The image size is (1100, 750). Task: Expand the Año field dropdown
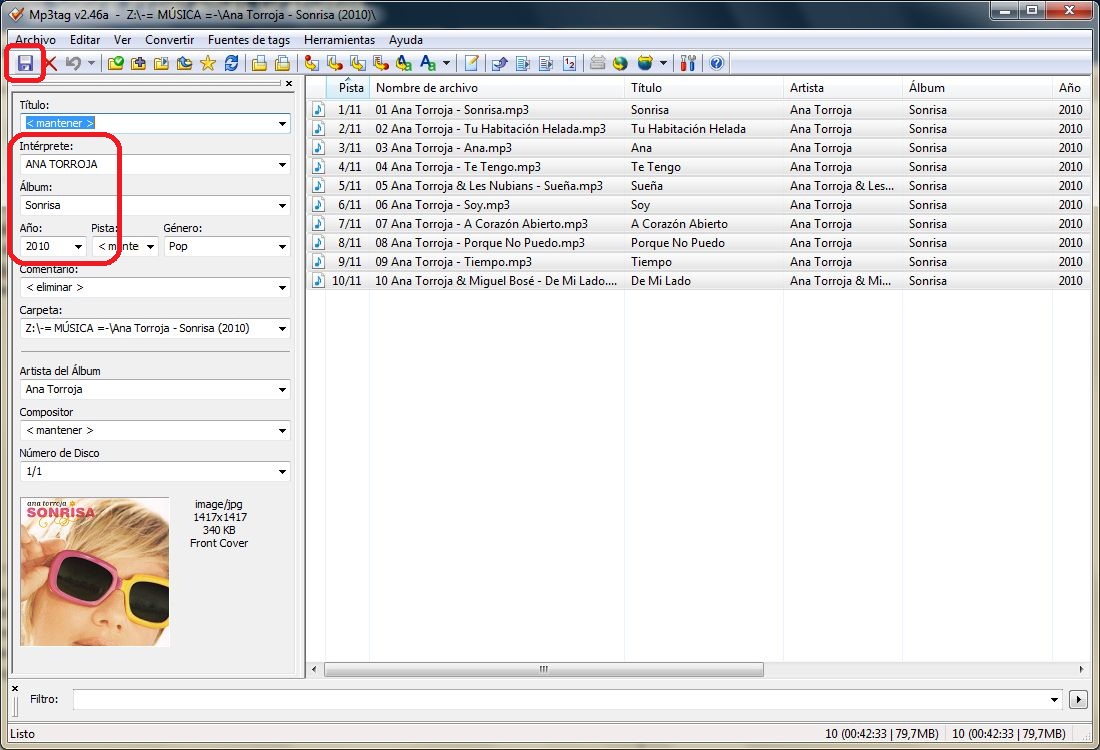click(78, 246)
